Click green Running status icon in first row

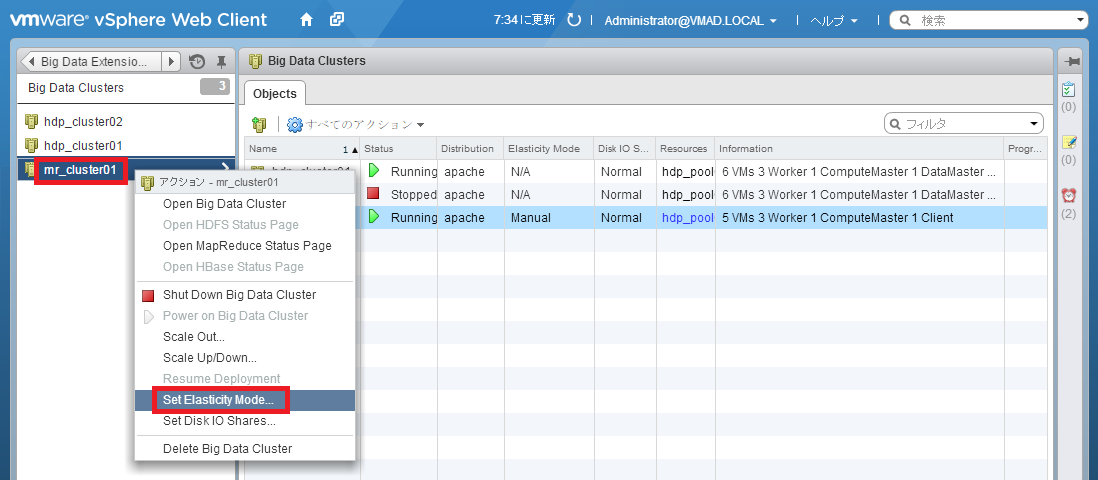point(375,170)
